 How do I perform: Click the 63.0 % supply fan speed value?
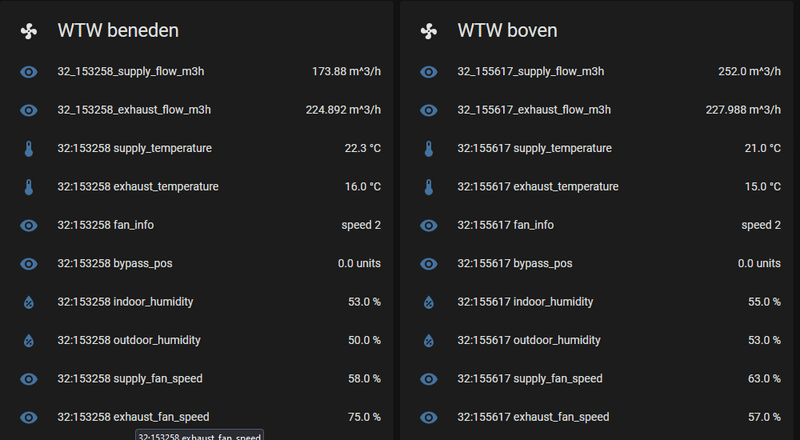coord(763,379)
